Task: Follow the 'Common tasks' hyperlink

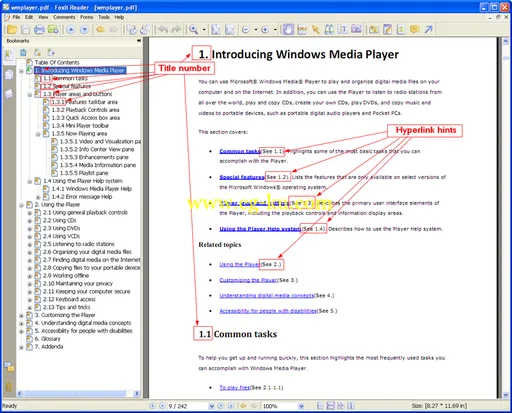Action: coord(240,151)
